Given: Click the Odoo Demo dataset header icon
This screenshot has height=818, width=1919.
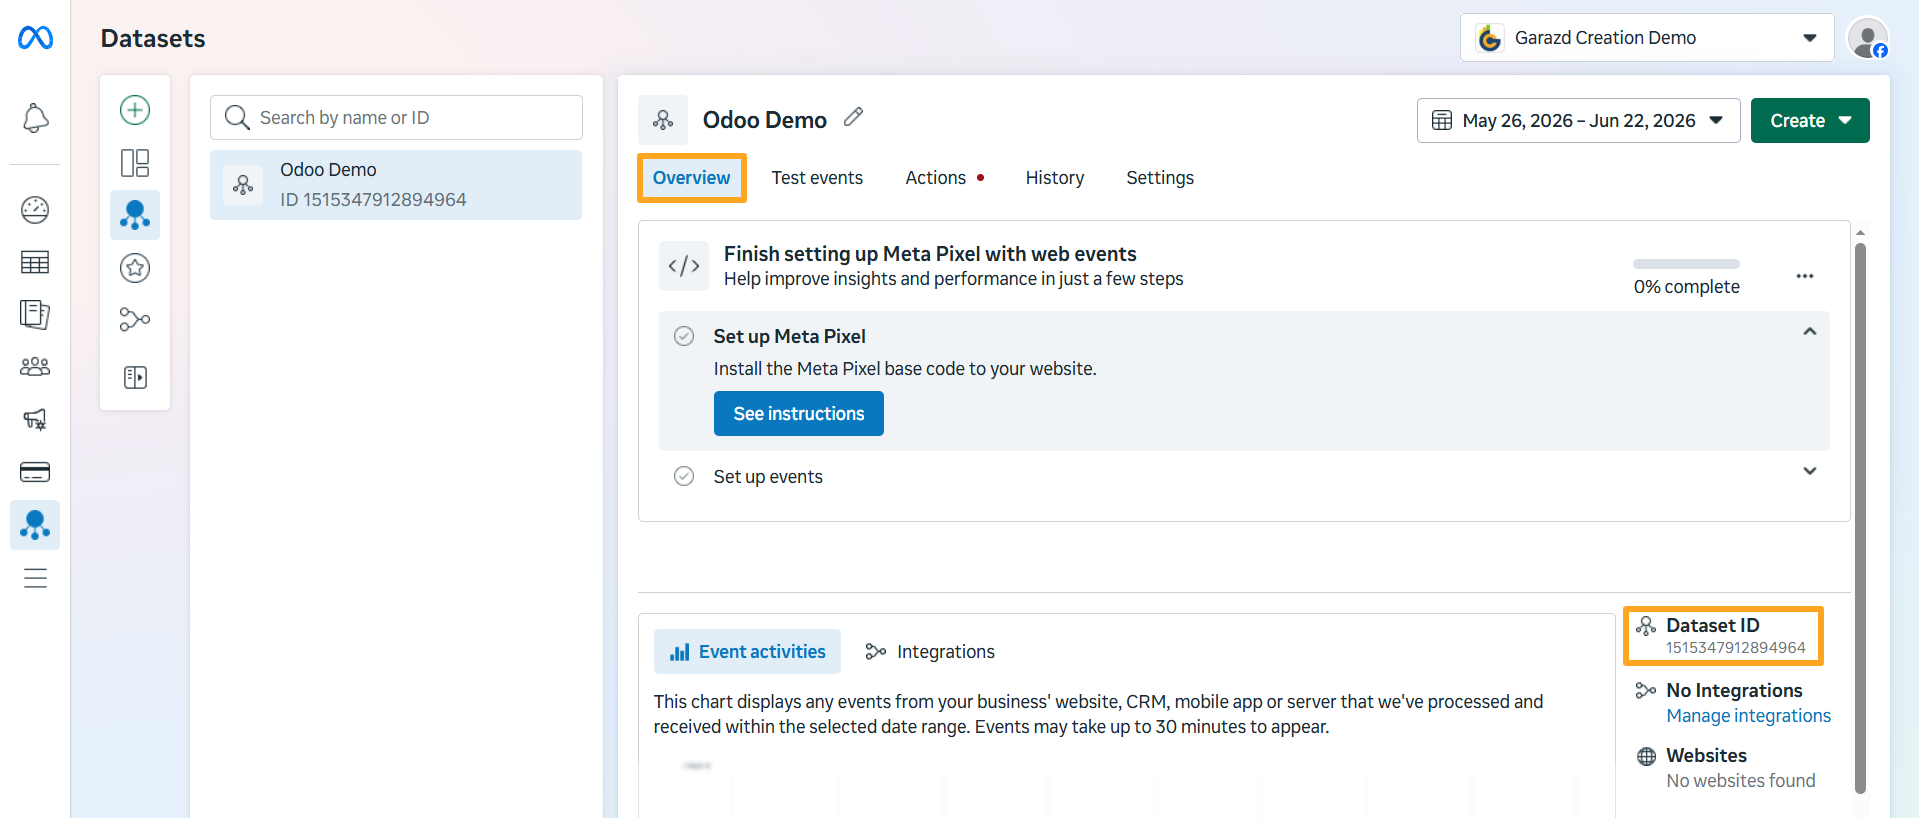Looking at the screenshot, I should click(x=663, y=120).
